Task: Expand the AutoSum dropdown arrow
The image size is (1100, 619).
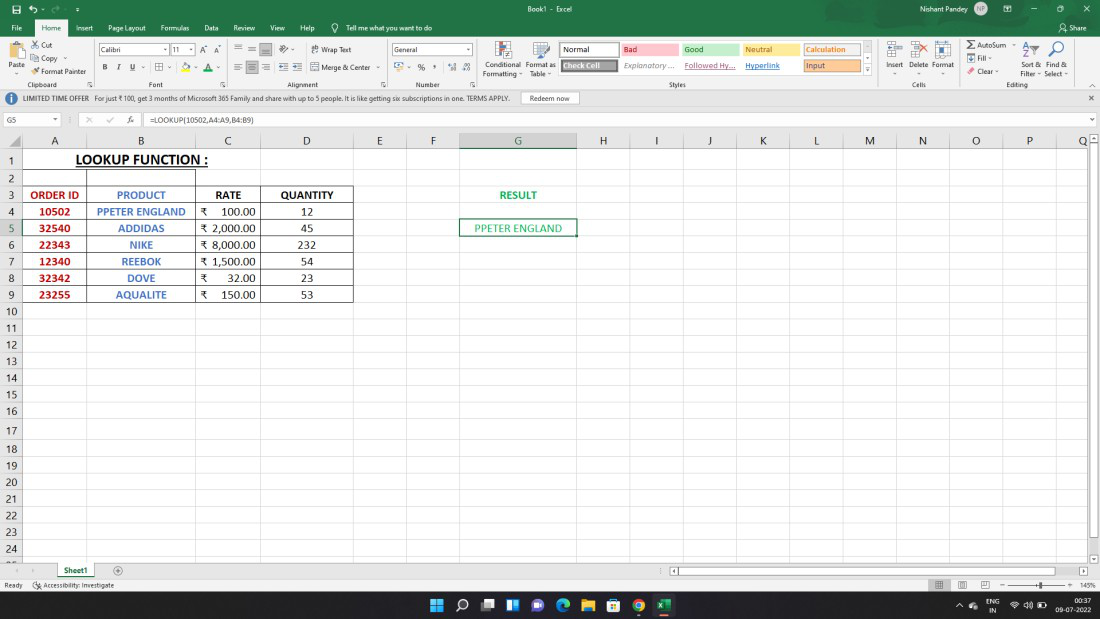Action: 1014,45
